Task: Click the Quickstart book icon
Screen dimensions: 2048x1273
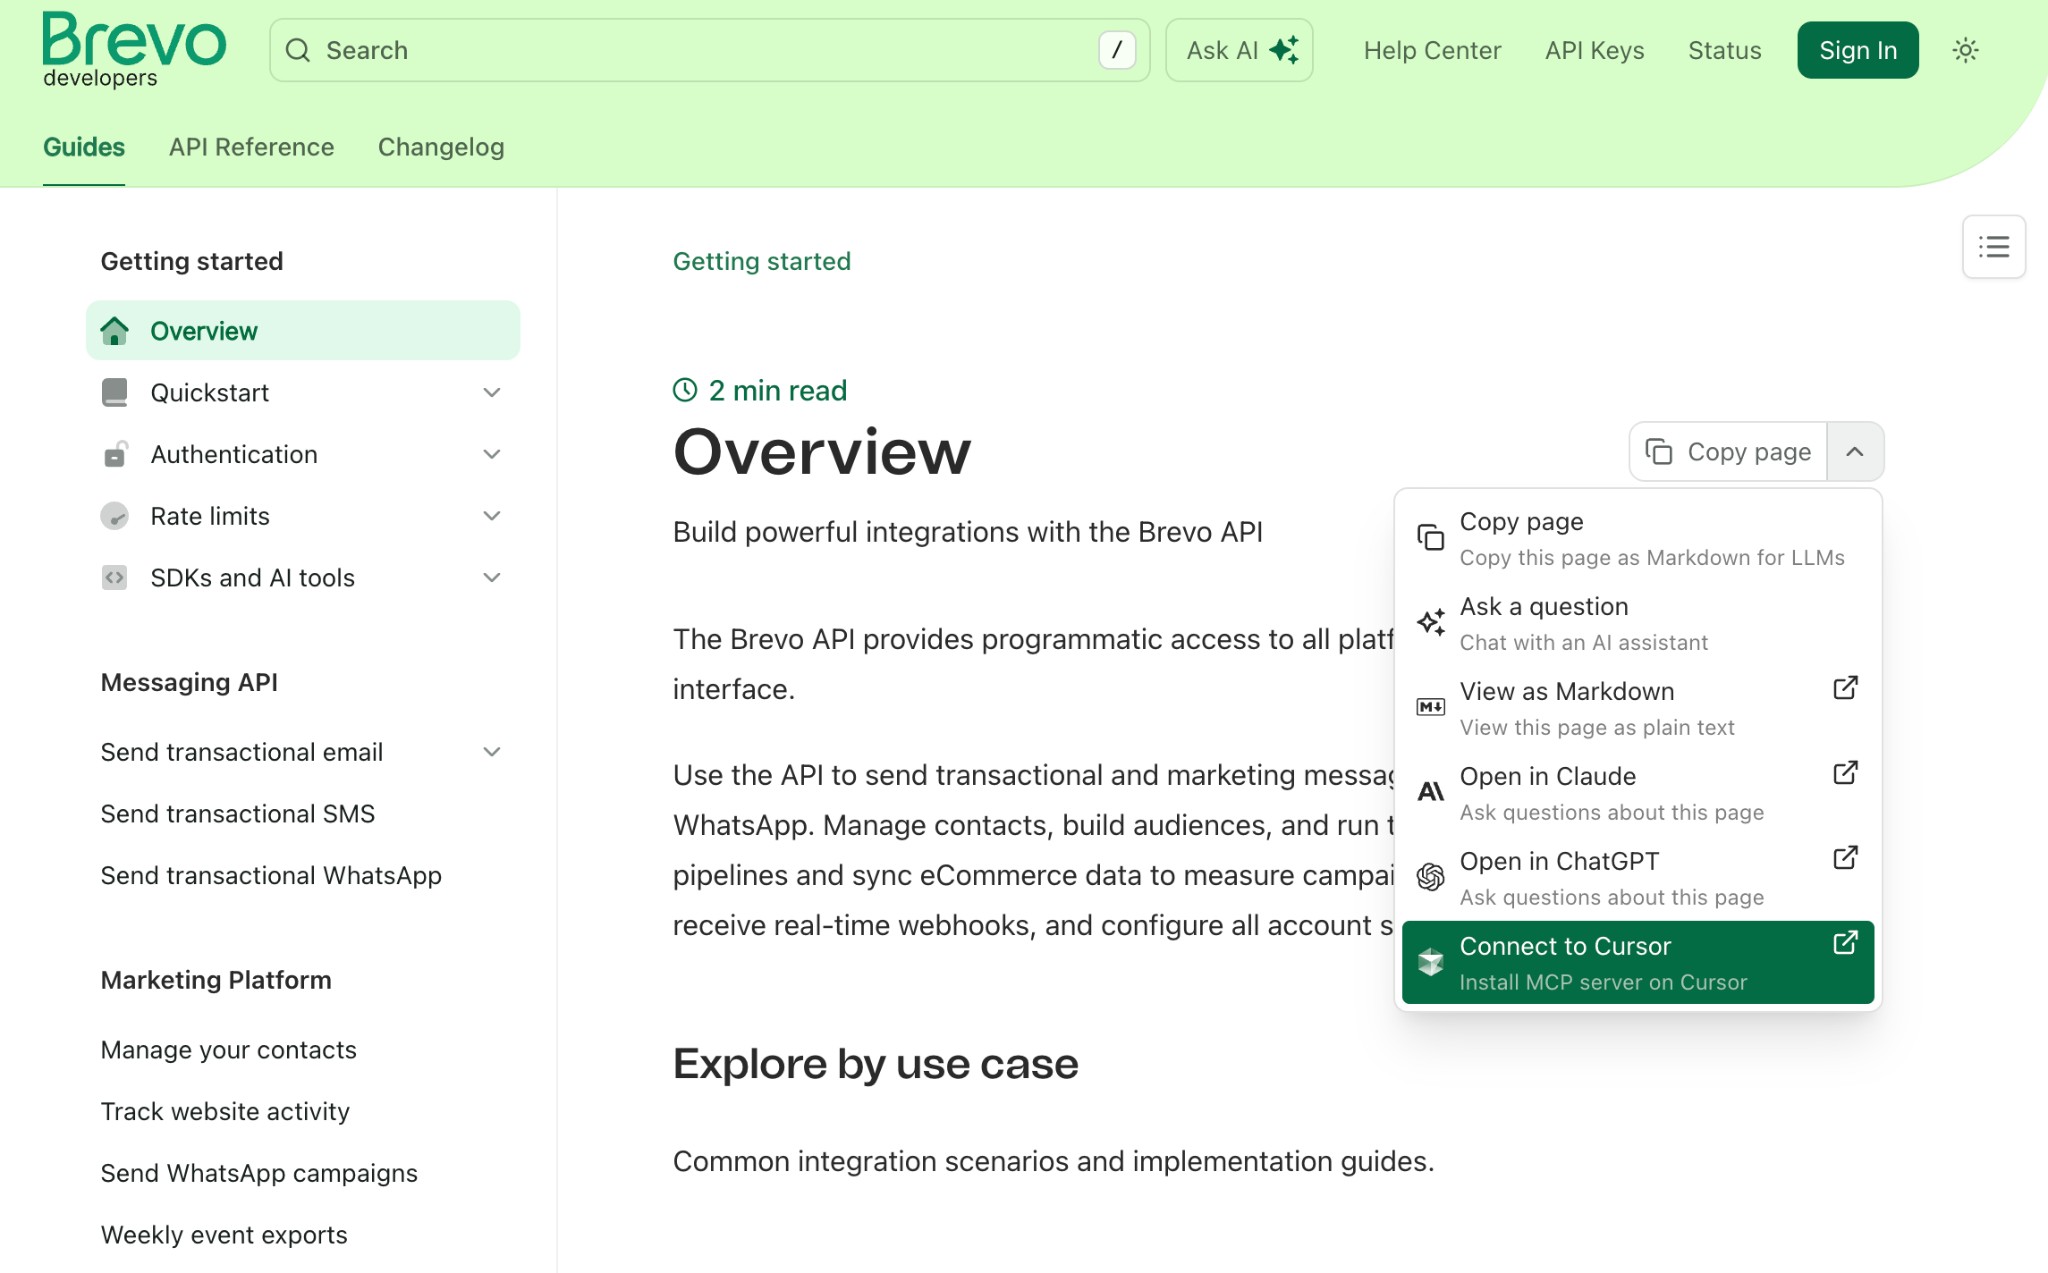Action: pos(115,392)
